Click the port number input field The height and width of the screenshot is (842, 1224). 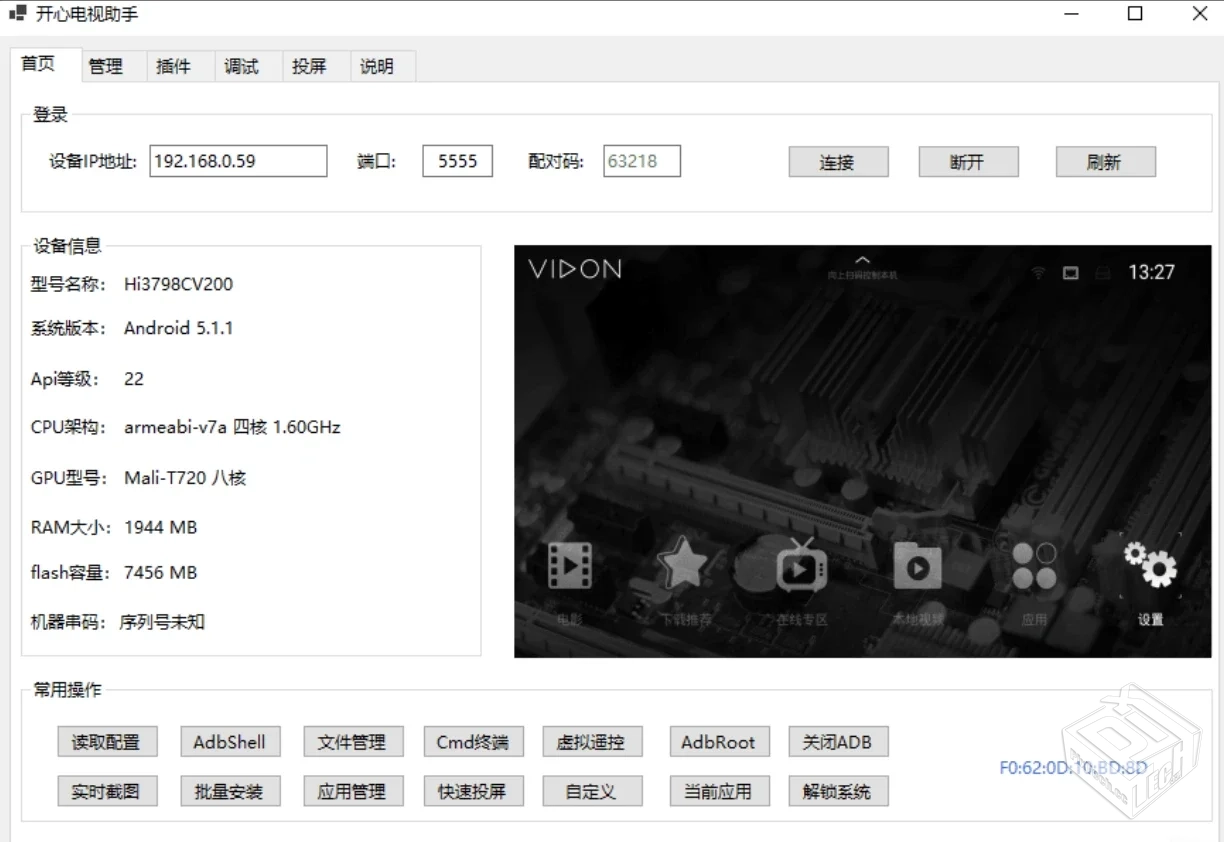pos(457,161)
